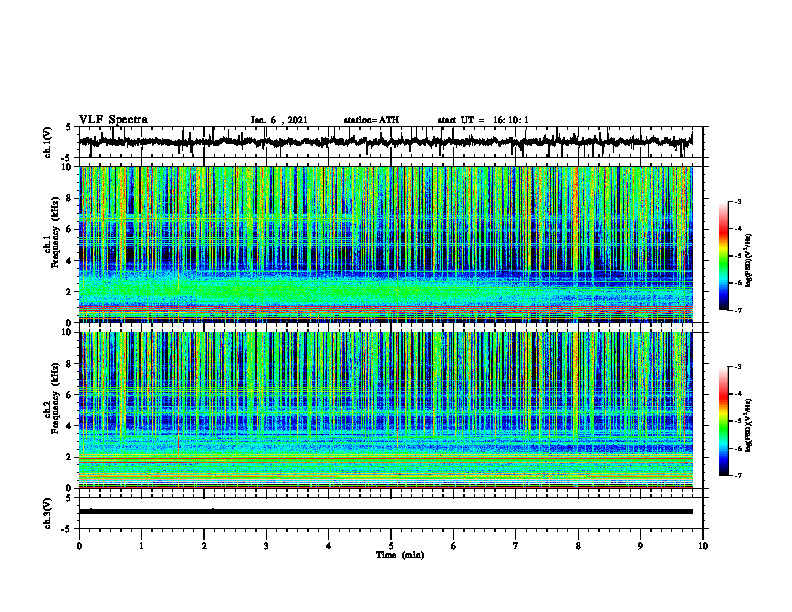Click the "5" minute tick label on the time axis
The width and height of the screenshot is (792, 612).
[x=391, y=546]
